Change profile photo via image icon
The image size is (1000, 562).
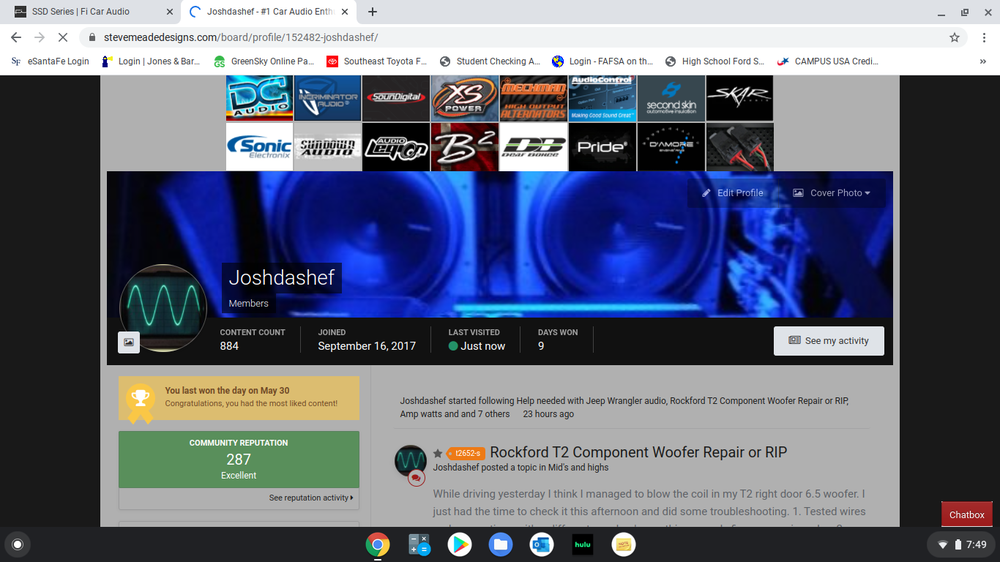point(129,343)
